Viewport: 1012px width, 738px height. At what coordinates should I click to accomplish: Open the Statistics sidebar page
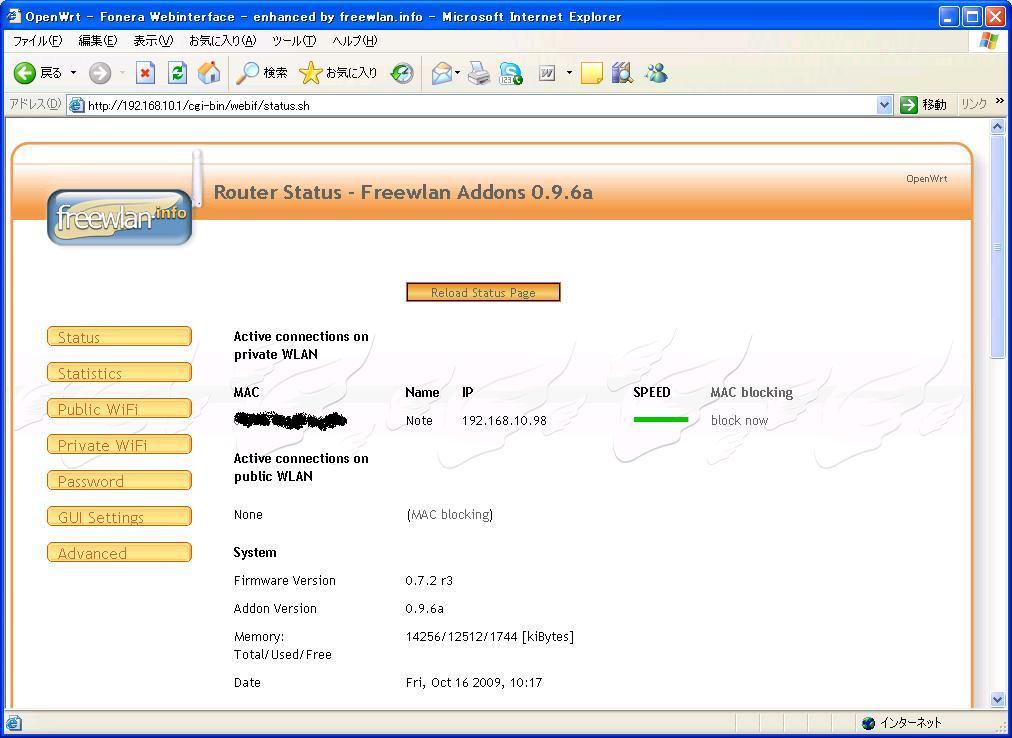point(119,373)
